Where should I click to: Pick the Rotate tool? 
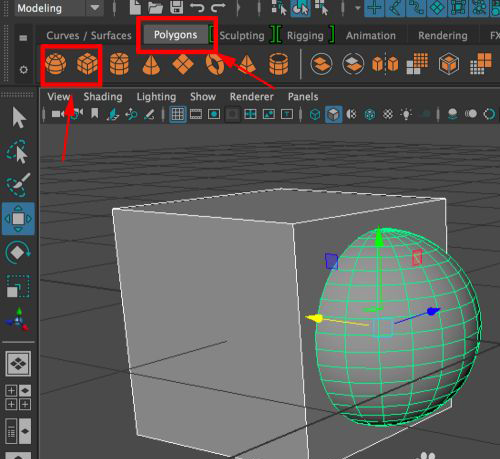point(18,253)
